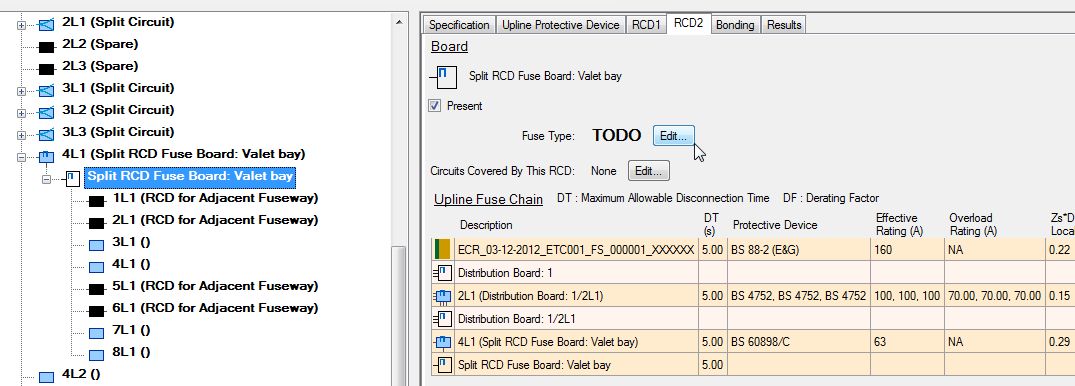1075x386 pixels.
Task: Click the black icon beside 2L3 (Spare)
Action: (x=46, y=69)
